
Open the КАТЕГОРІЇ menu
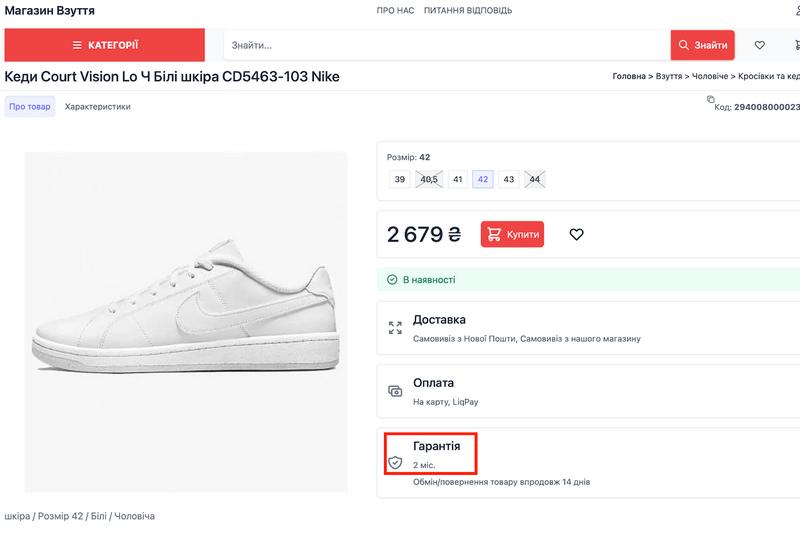[x=105, y=45]
